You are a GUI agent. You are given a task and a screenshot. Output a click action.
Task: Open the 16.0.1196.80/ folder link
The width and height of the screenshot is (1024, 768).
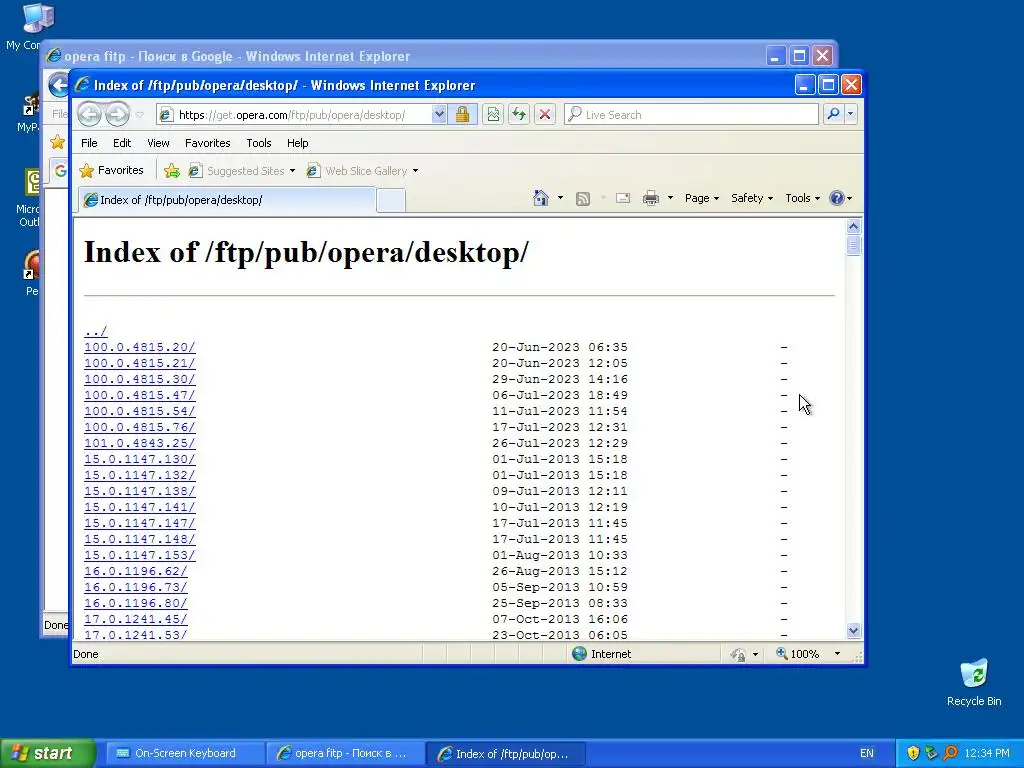136,603
